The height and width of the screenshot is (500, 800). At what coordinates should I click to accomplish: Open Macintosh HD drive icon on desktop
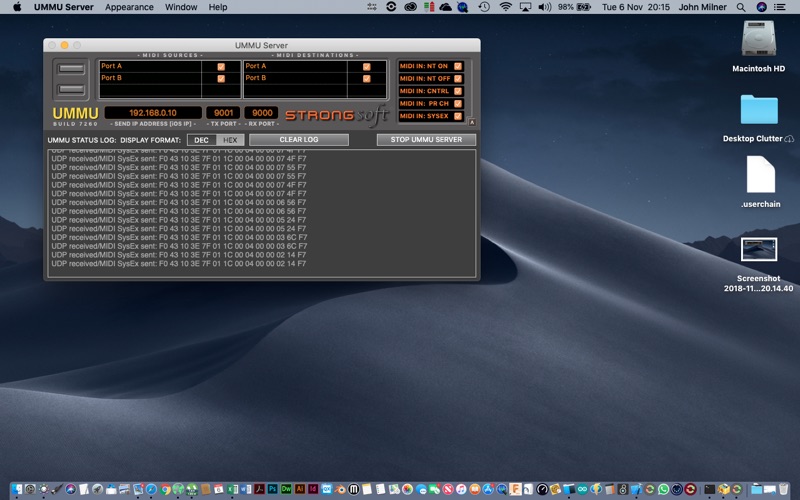pyautogui.click(x=759, y=38)
